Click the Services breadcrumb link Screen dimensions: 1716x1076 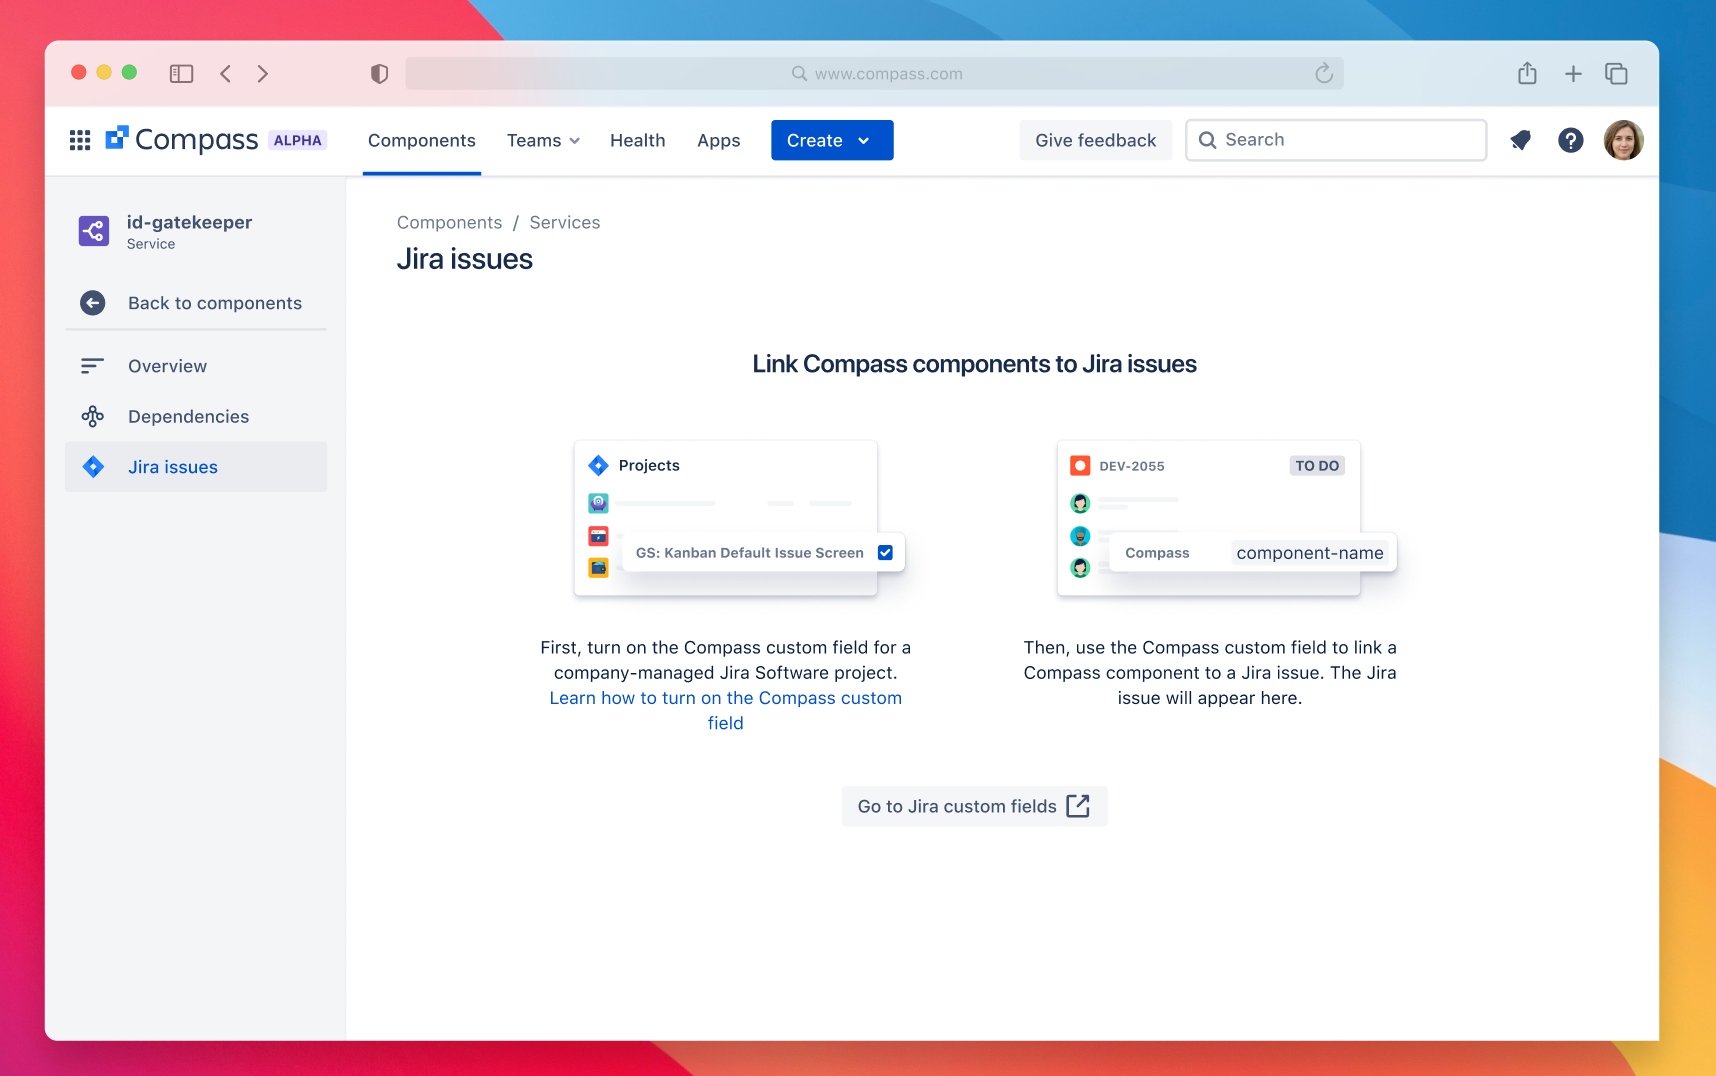(x=565, y=223)
